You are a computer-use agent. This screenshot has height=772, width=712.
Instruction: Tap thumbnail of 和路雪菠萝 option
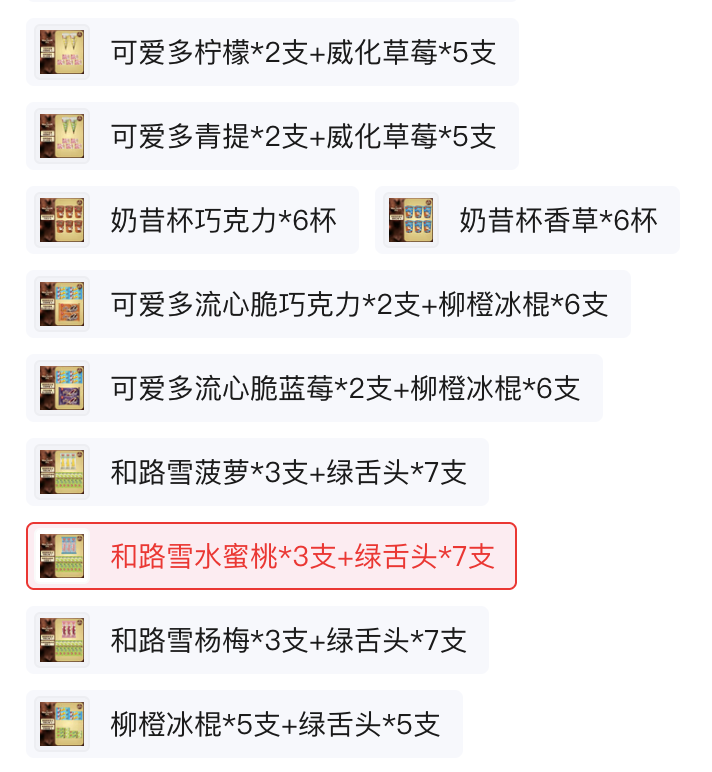(x=62, y=472)
